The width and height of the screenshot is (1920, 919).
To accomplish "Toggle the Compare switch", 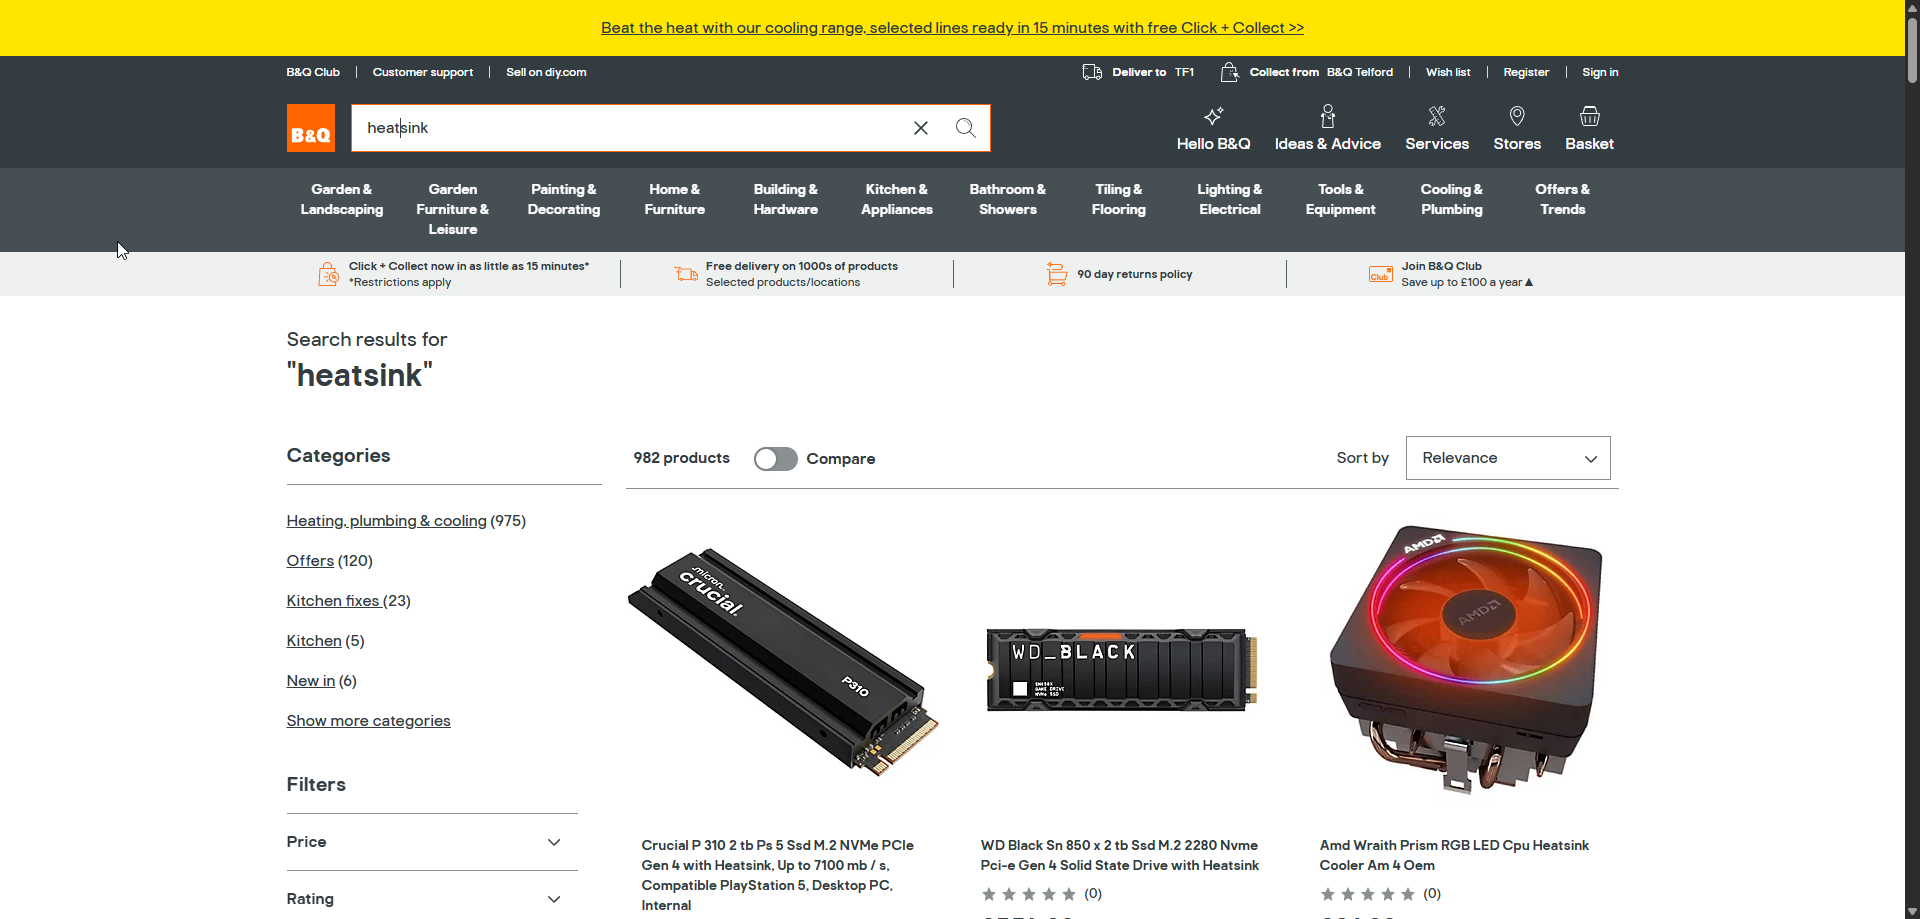I will (776, 459).
